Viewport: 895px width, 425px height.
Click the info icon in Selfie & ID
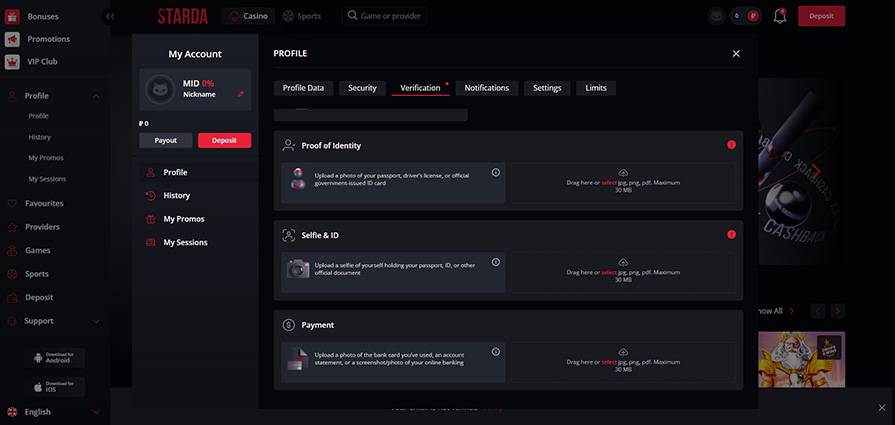(x=495, y=262)
